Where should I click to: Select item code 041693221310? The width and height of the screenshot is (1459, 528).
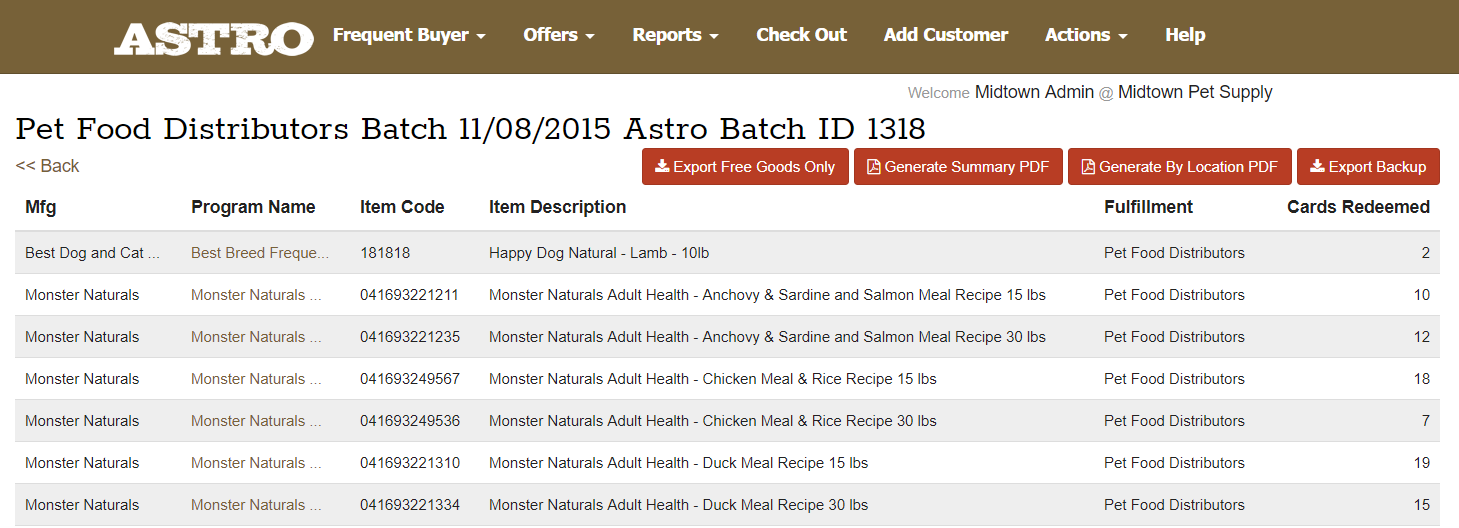410,463
